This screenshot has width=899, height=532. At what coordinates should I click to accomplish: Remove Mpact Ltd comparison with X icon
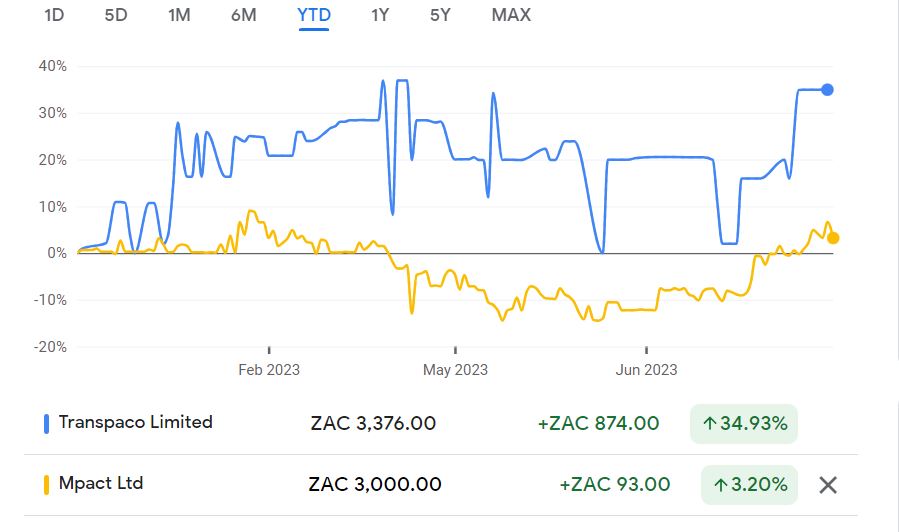coord(828,485)
